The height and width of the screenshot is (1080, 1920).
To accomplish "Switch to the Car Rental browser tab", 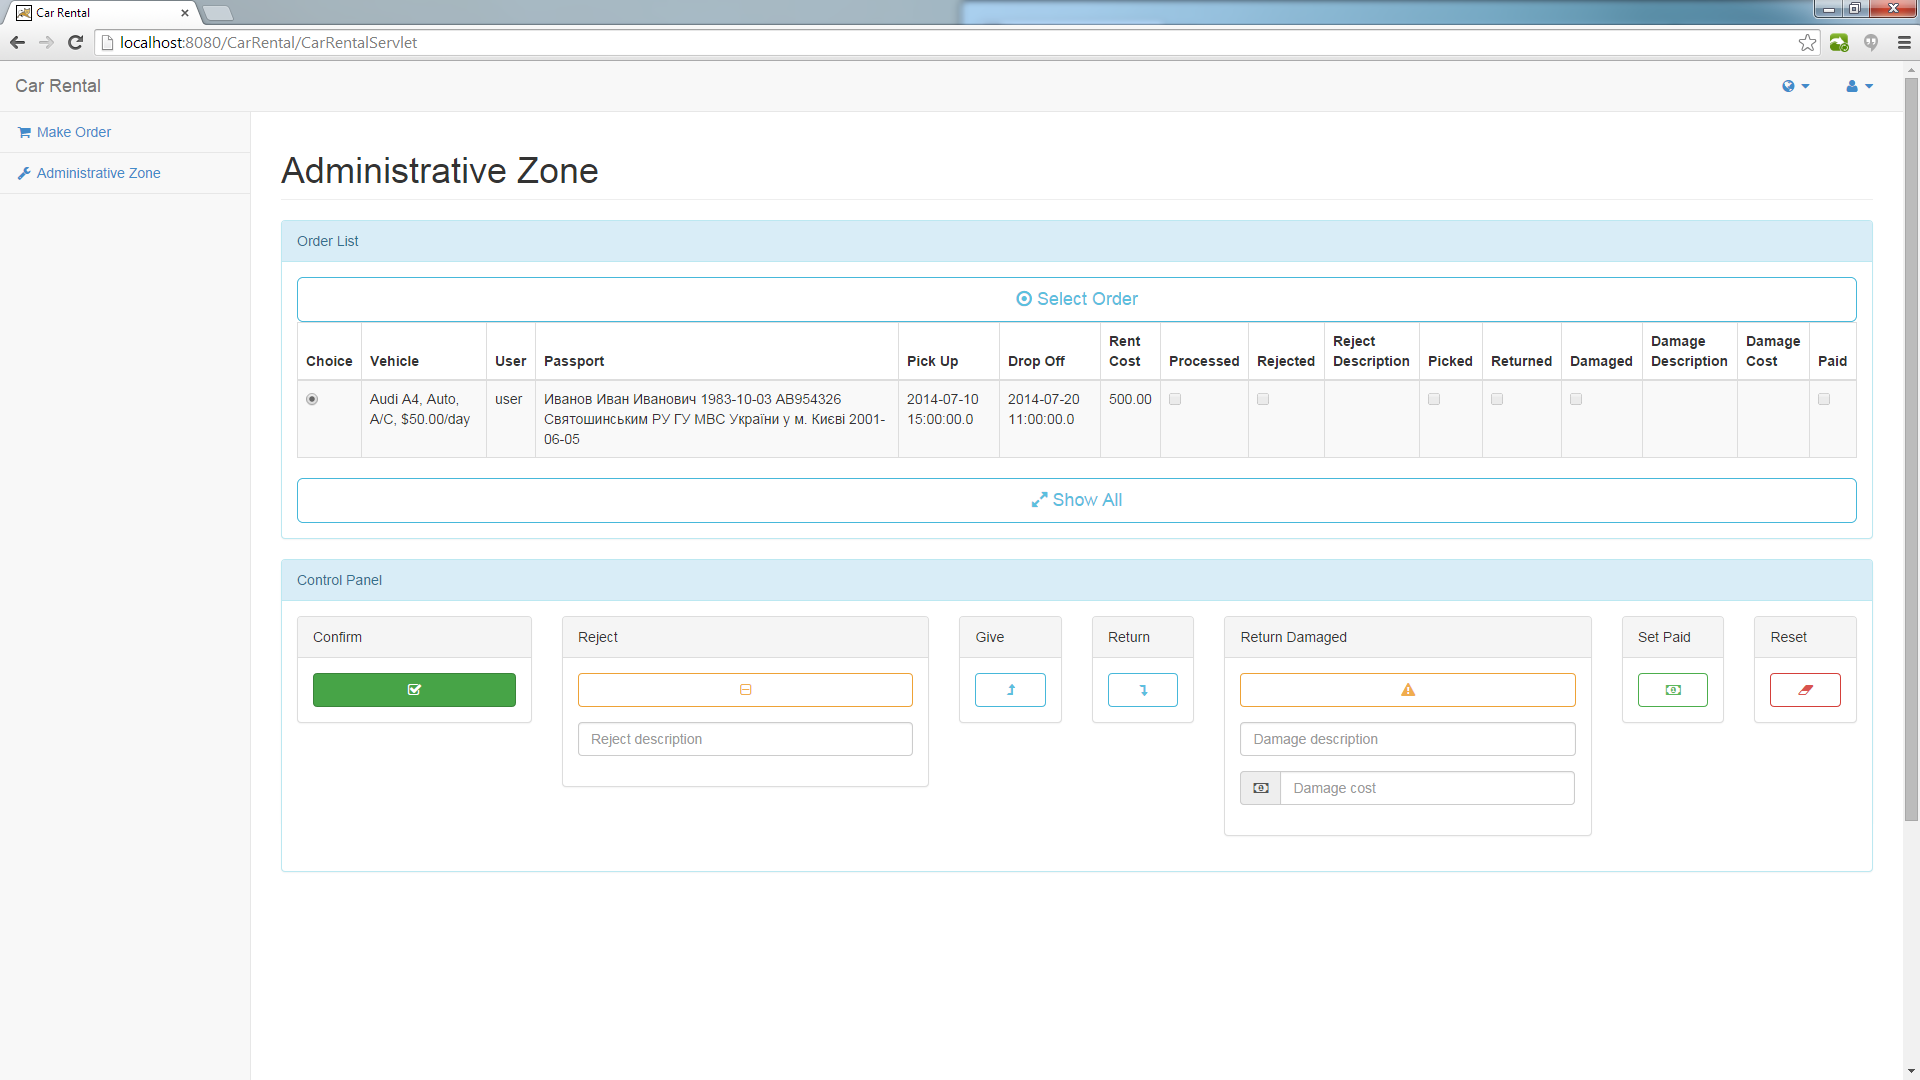I will click(x=100, y=13).
